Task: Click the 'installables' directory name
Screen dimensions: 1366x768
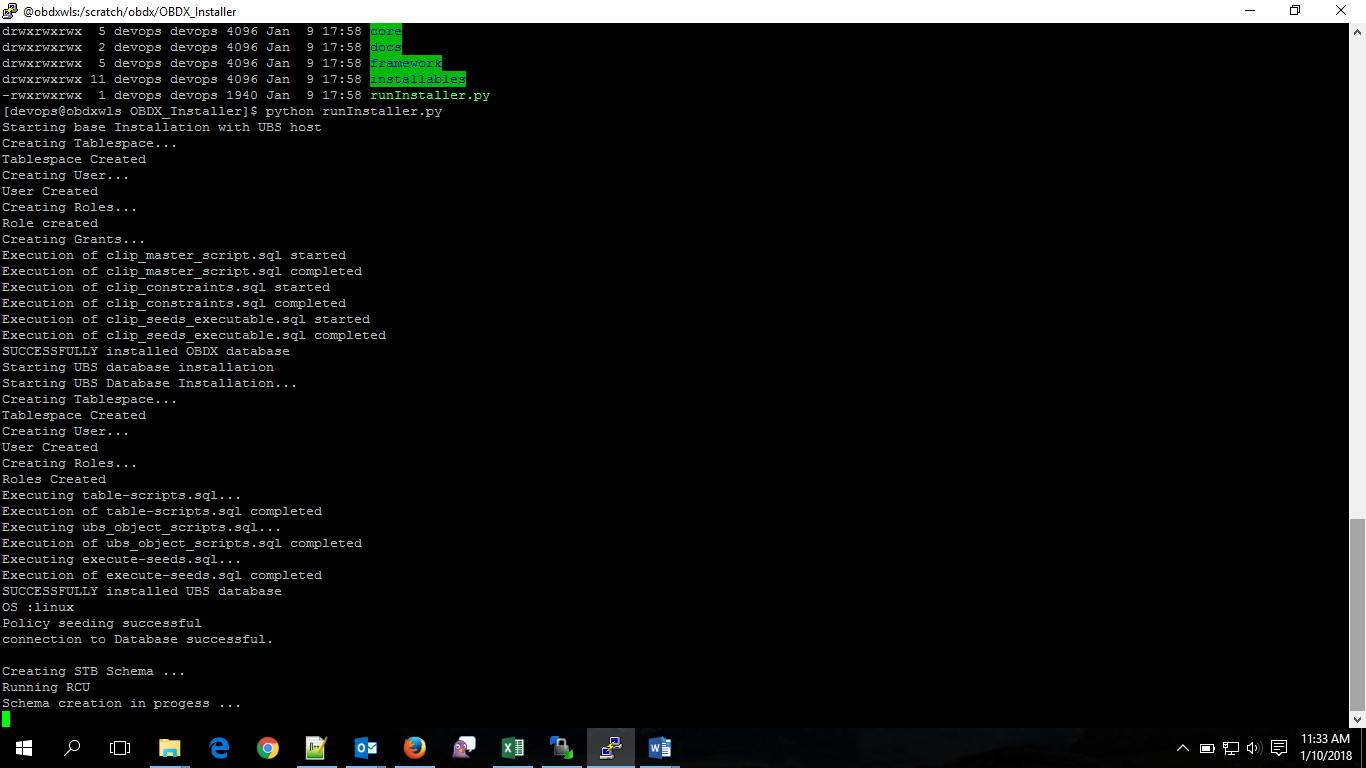Action: 418,79
